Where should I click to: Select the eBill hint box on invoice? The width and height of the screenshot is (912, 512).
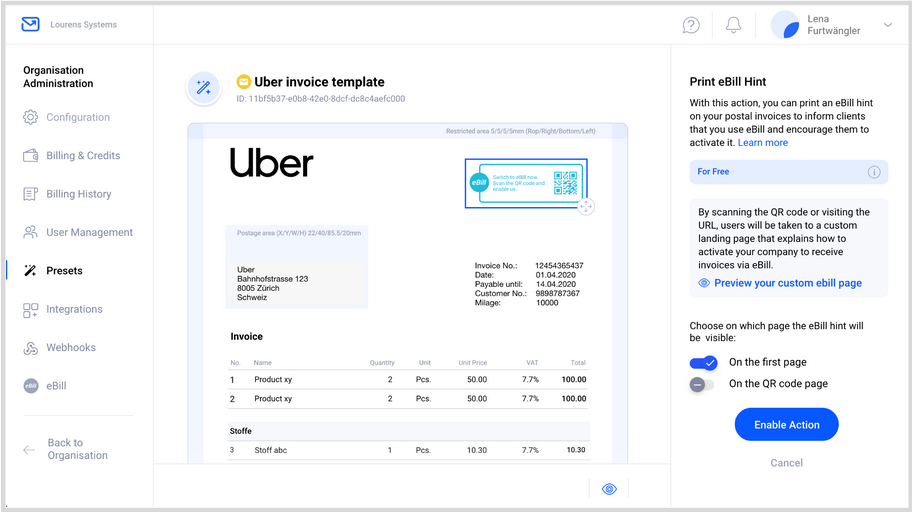coord(526,183)
